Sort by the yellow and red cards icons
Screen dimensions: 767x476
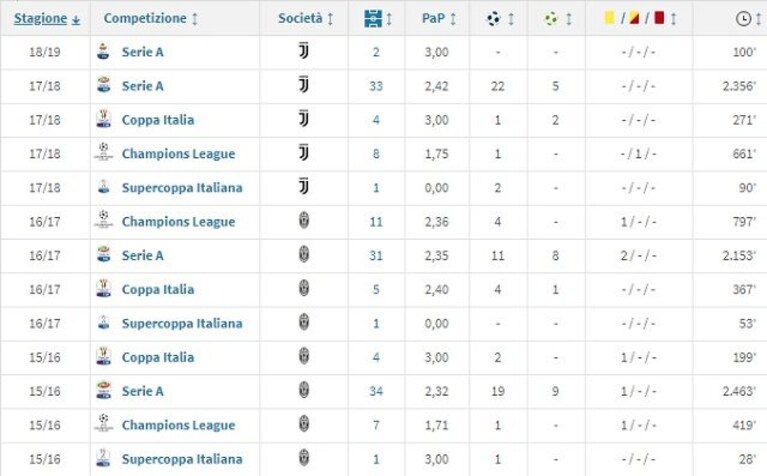click(x=634, y=19)
